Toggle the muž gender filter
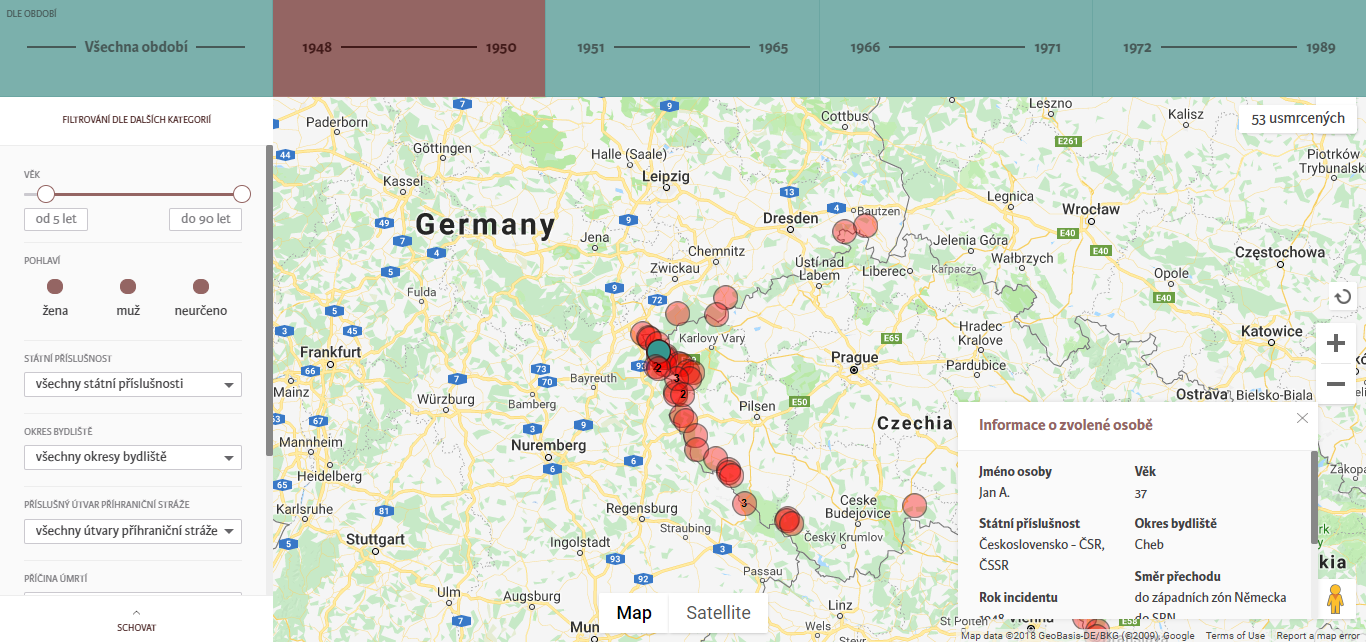Viewport: 1366px width, 642px height. 128,287
